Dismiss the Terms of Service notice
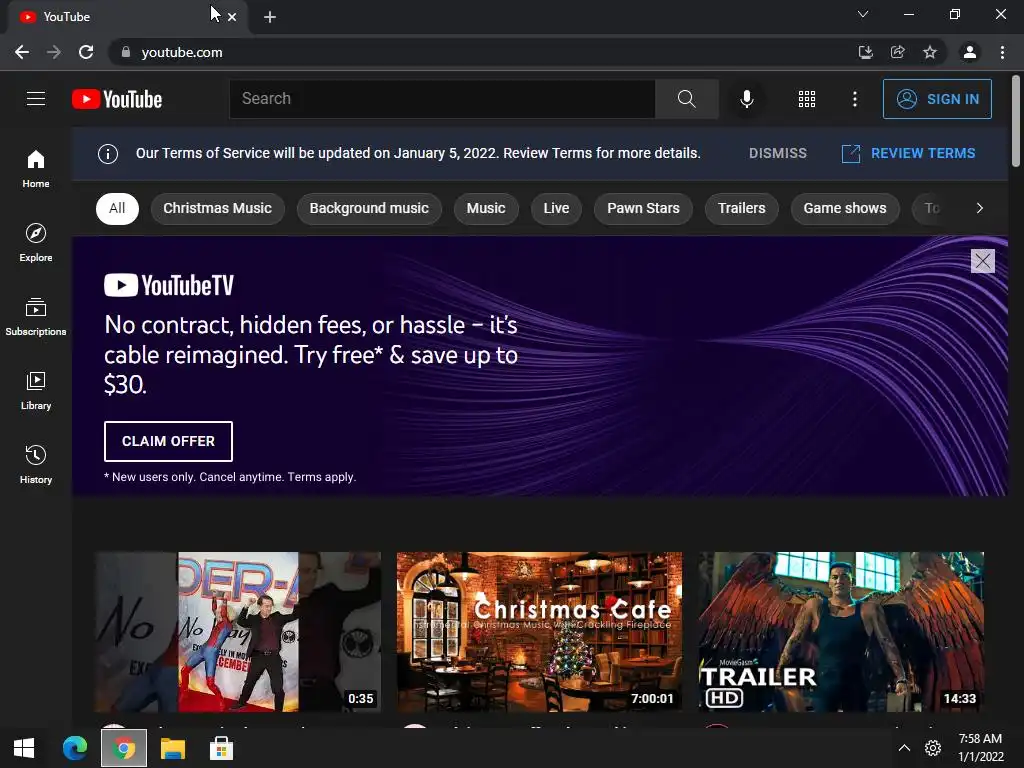The image size is (1024, 768). coord(777,153)
